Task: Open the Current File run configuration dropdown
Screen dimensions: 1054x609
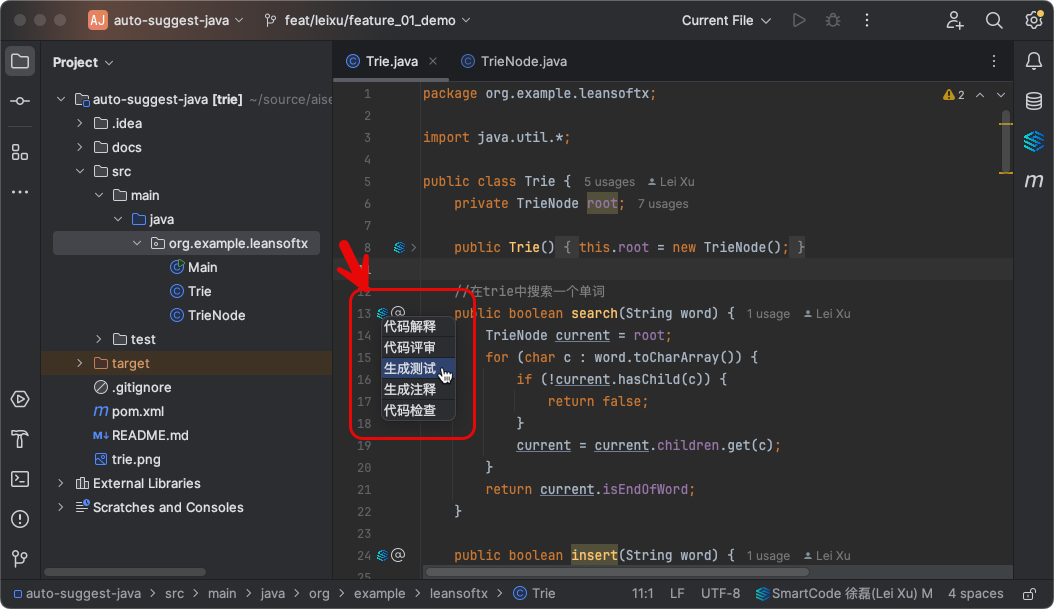Action: coord(726,20)
